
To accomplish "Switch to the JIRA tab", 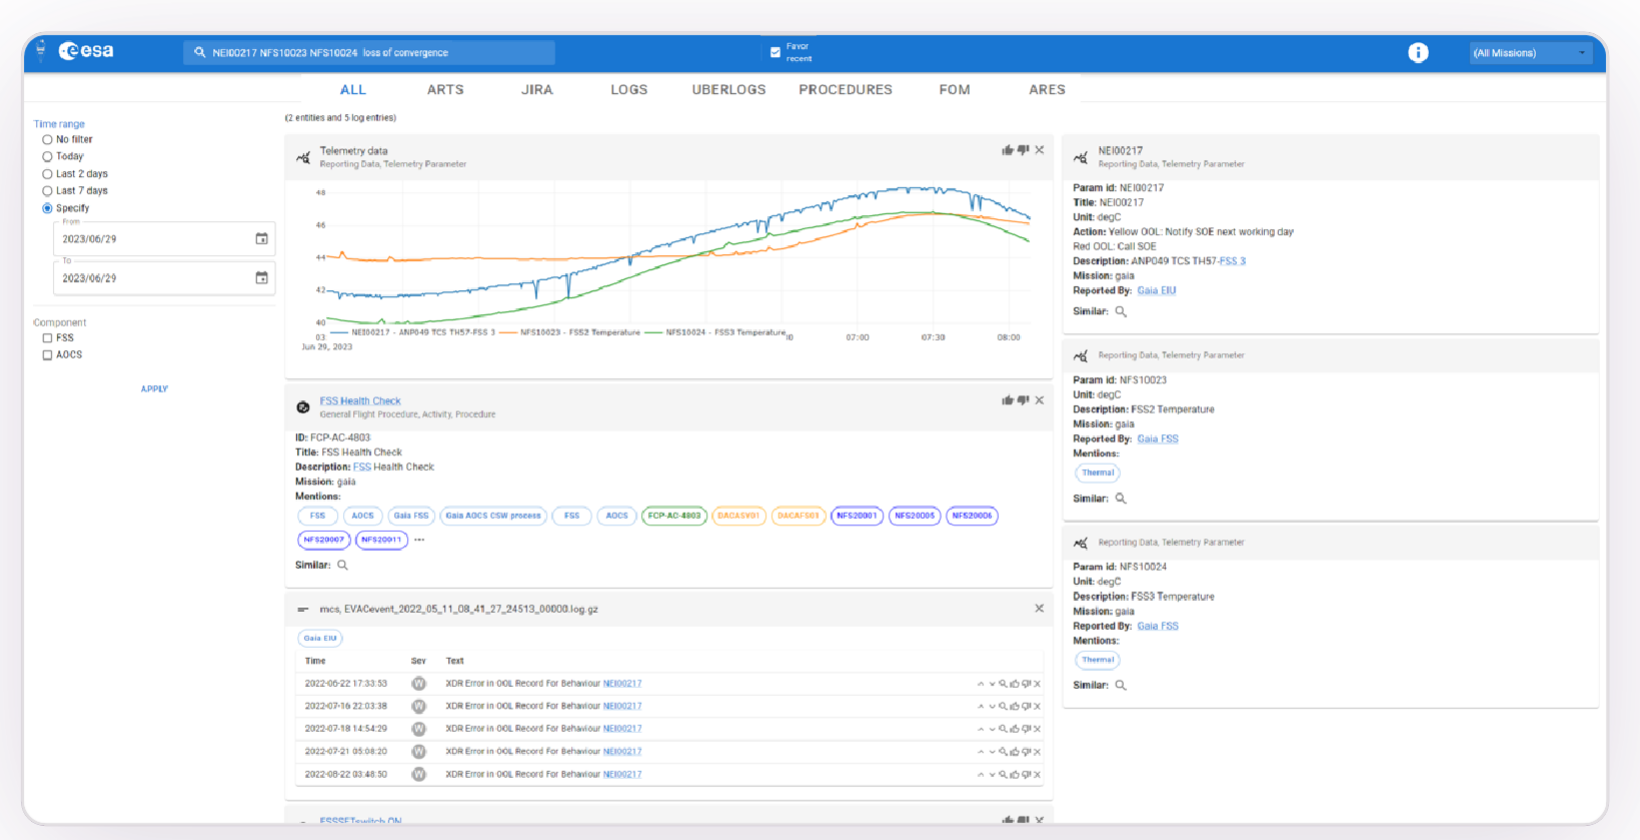I will (537, 89).
